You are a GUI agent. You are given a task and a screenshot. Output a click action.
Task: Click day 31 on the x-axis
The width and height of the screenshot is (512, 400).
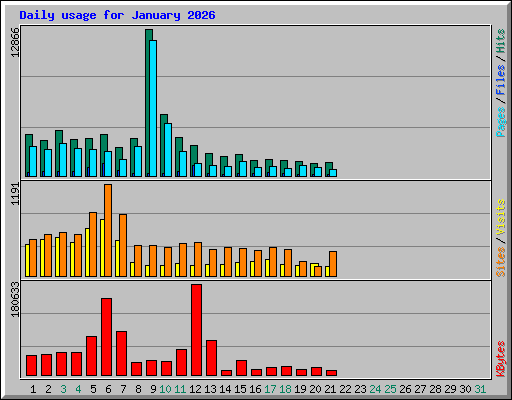click(480, 389)
